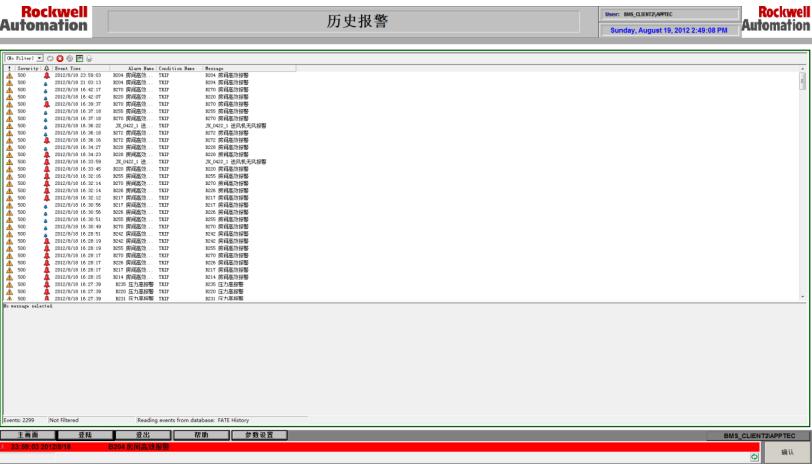The width and height of the screenshot is (812, 467).
Task: Click the green table view icon in toolbar
Action: click(x=79, y=59)
